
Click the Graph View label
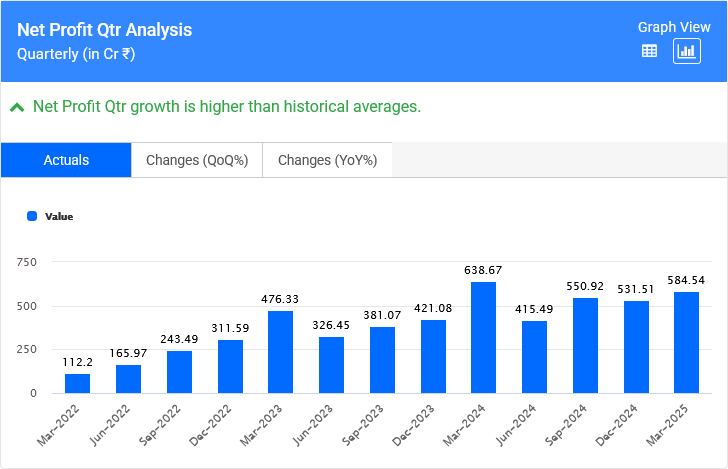pyautogui.click(x=673, y=27)
